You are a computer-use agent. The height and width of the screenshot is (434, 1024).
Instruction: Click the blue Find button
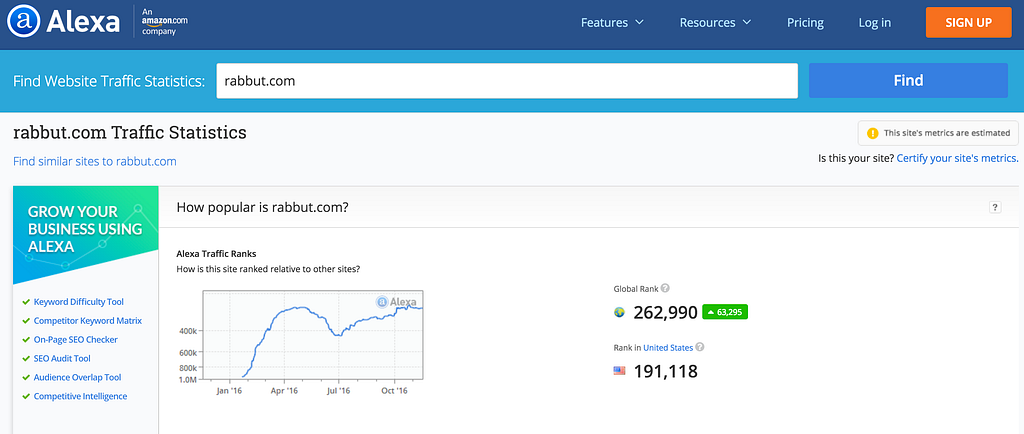(908, 81)
